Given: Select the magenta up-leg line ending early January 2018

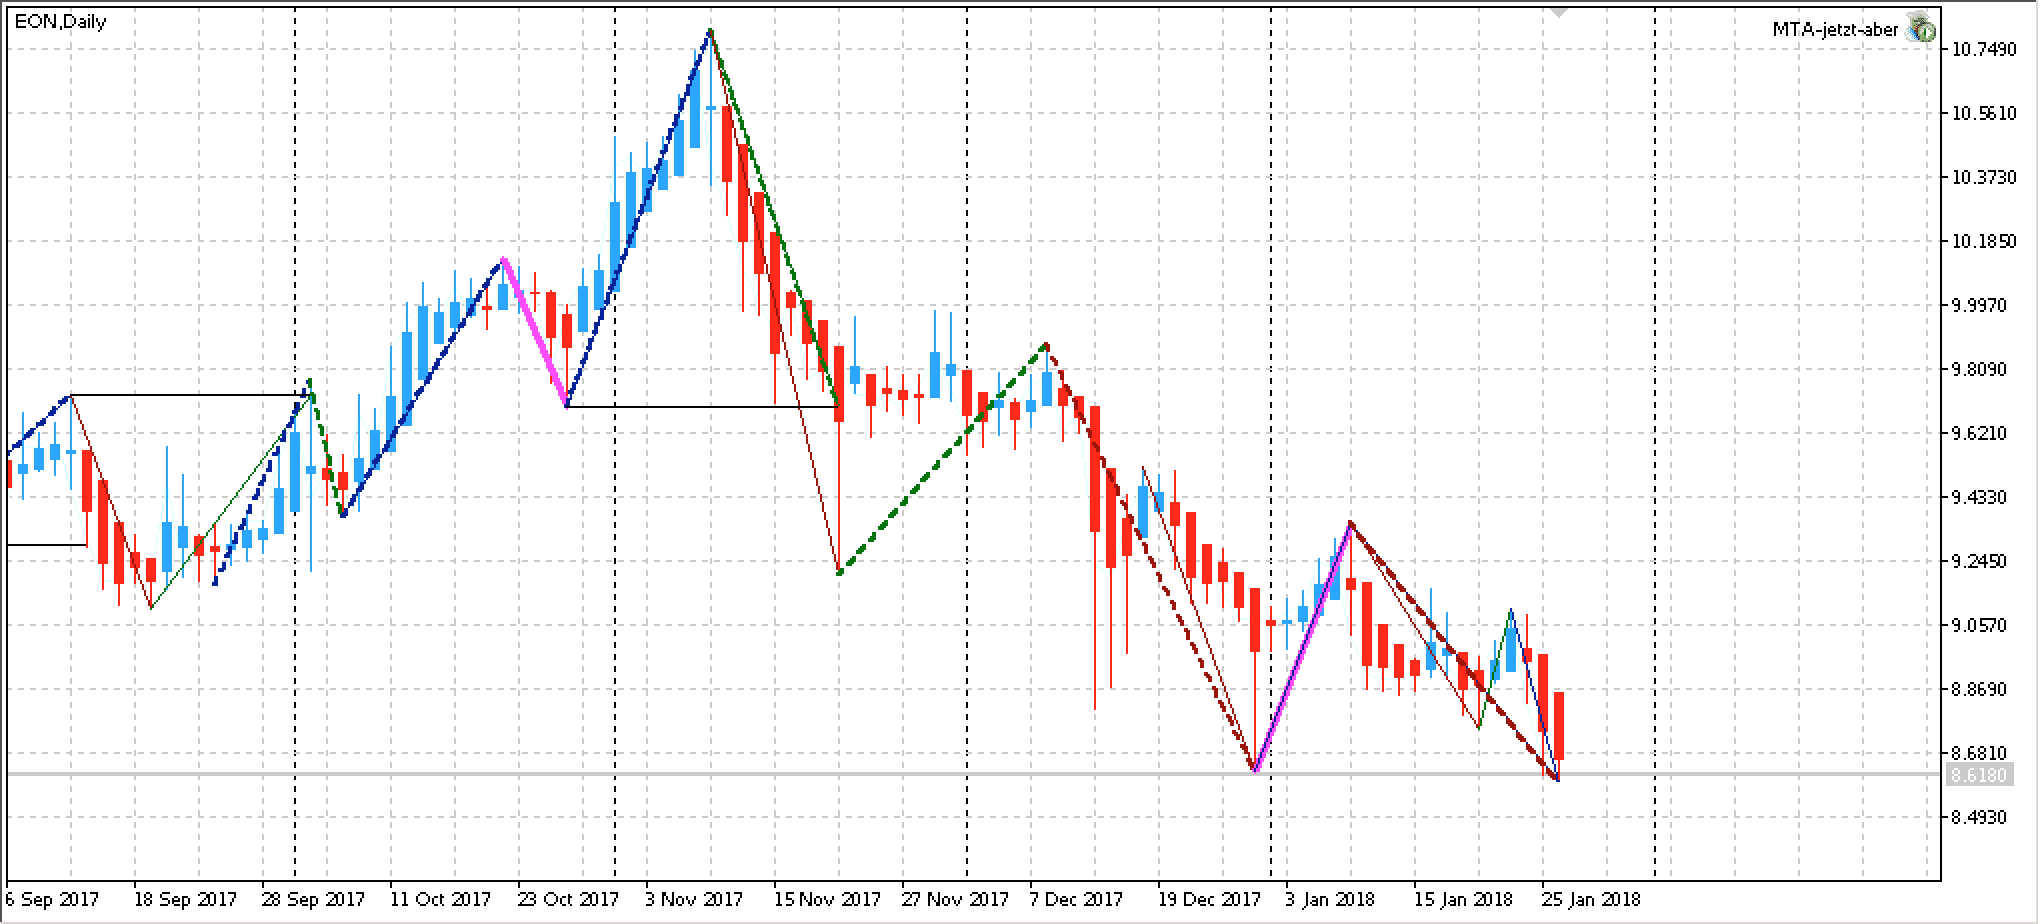Looking at the screenshot, I should tap(1303, 647).
